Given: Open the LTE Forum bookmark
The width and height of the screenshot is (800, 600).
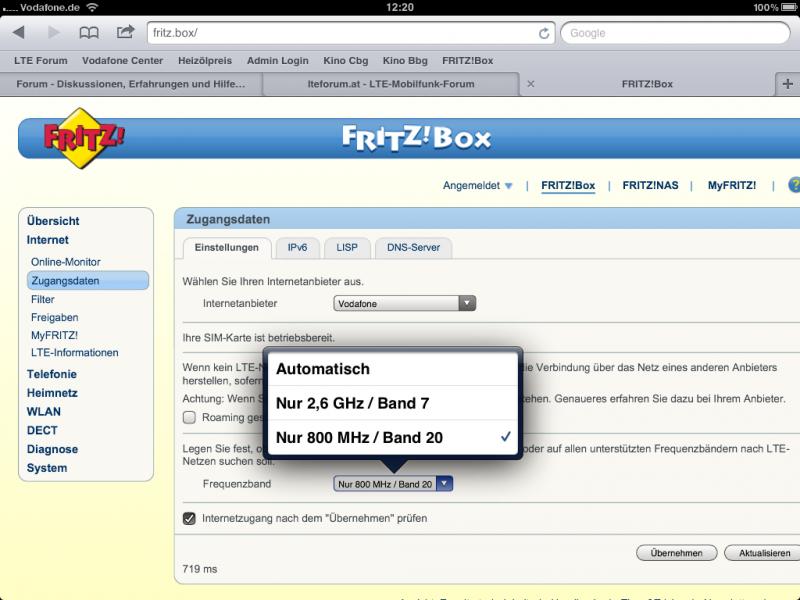Looking at the screenshot, I should click(41, 61).
